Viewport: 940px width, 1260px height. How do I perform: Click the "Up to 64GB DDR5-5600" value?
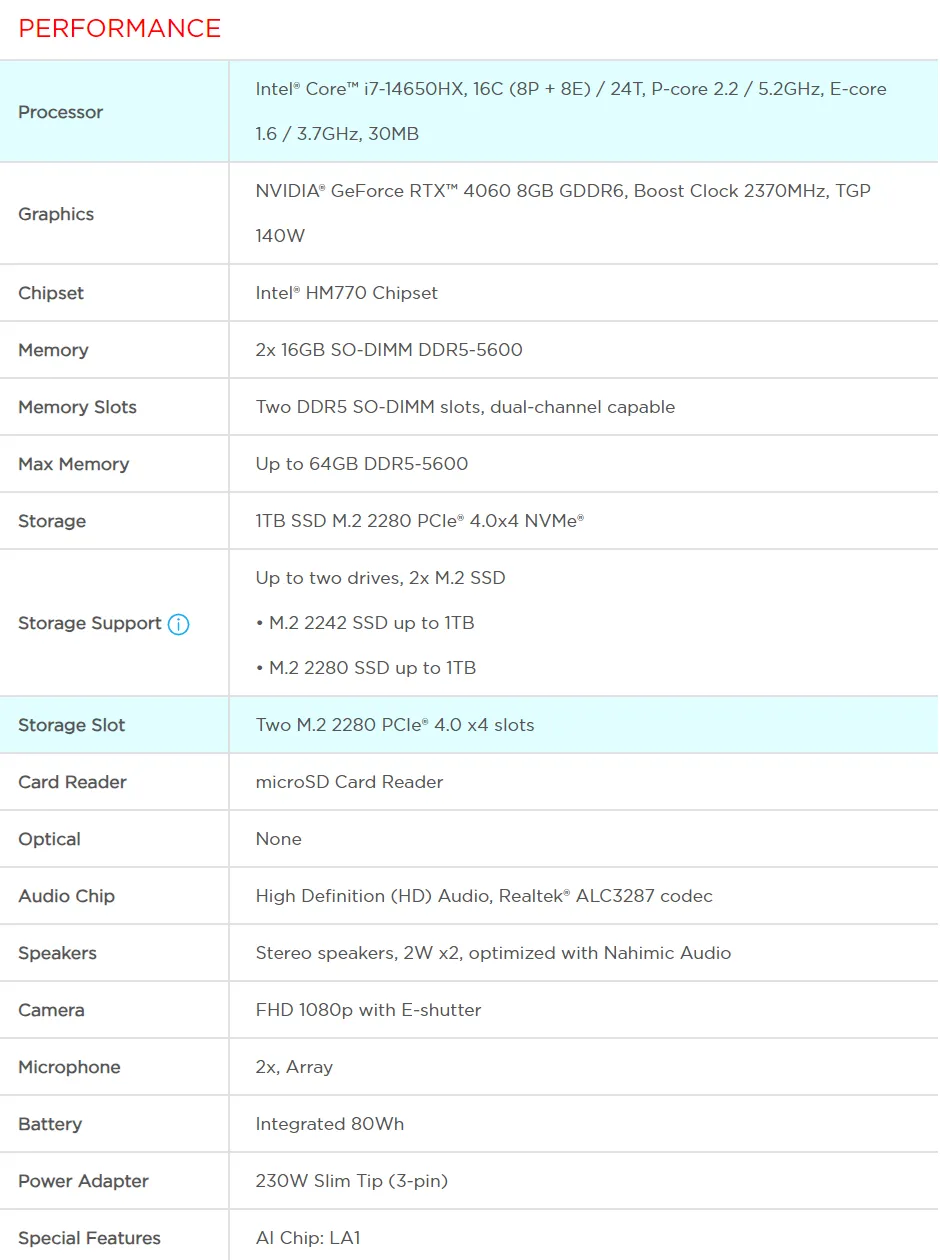pos(362,464)
